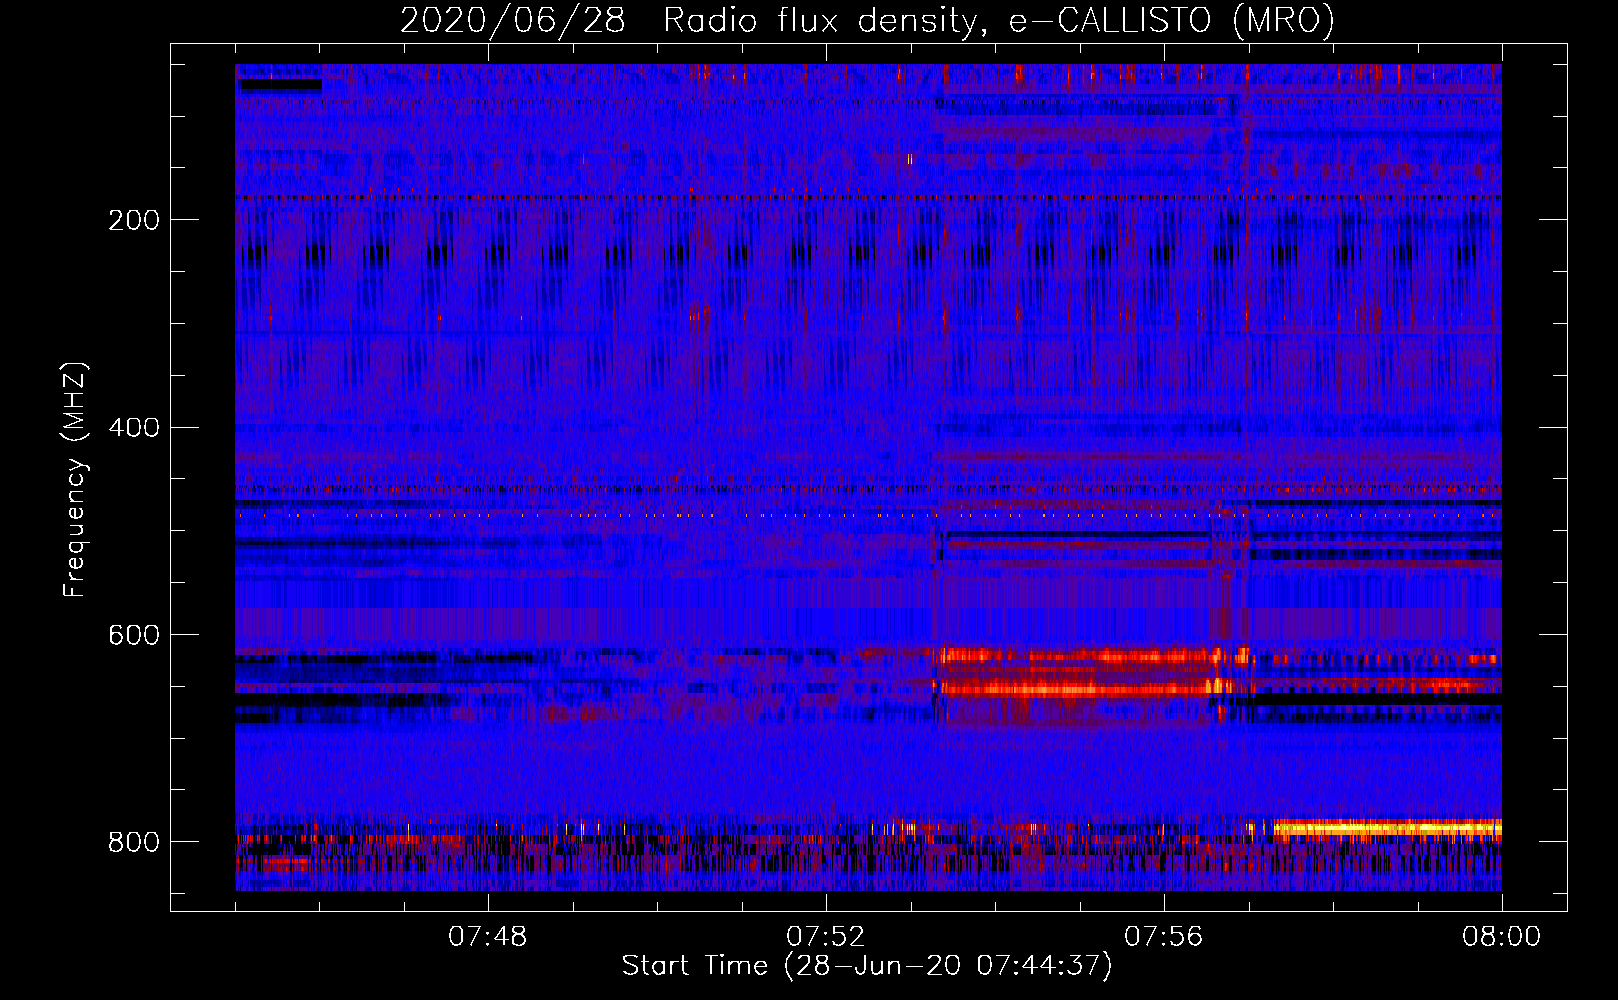Click the 400 frequency tick label
This screenshot has width=1618, height=1000.
(134, 428)
